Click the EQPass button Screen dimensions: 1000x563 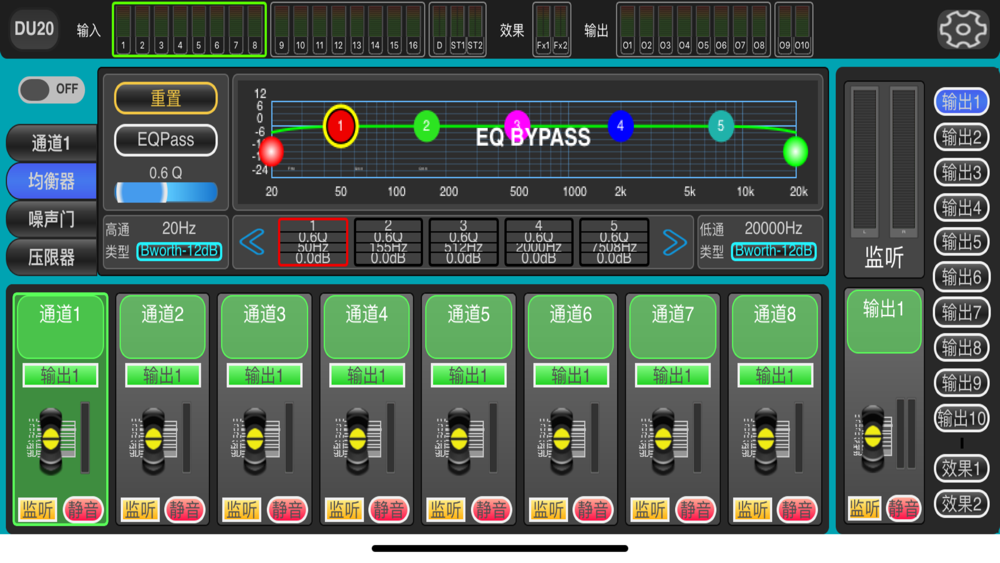166,140
